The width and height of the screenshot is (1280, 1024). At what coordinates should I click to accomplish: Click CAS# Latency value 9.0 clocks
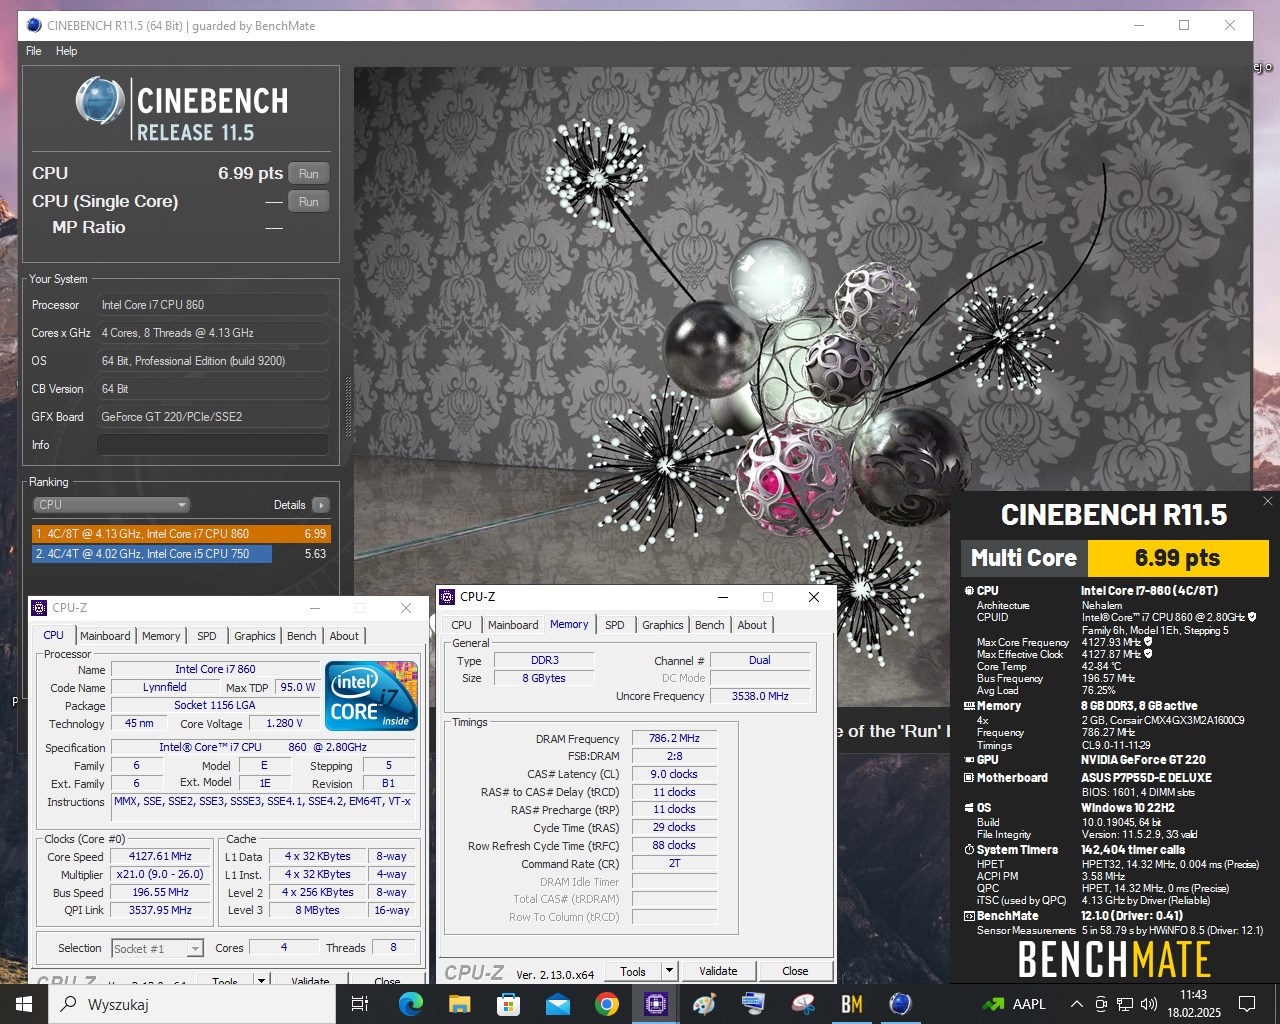pos(674,774)
